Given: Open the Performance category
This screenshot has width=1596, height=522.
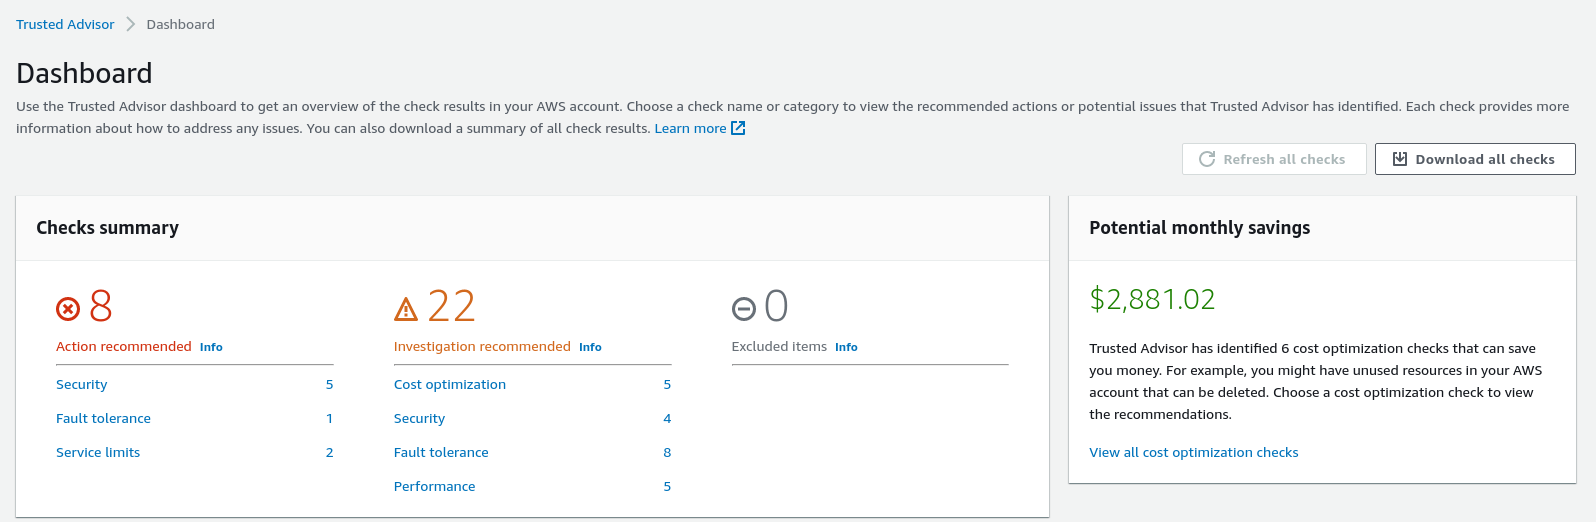Looking at the screenshot, I should pos(434,486).
